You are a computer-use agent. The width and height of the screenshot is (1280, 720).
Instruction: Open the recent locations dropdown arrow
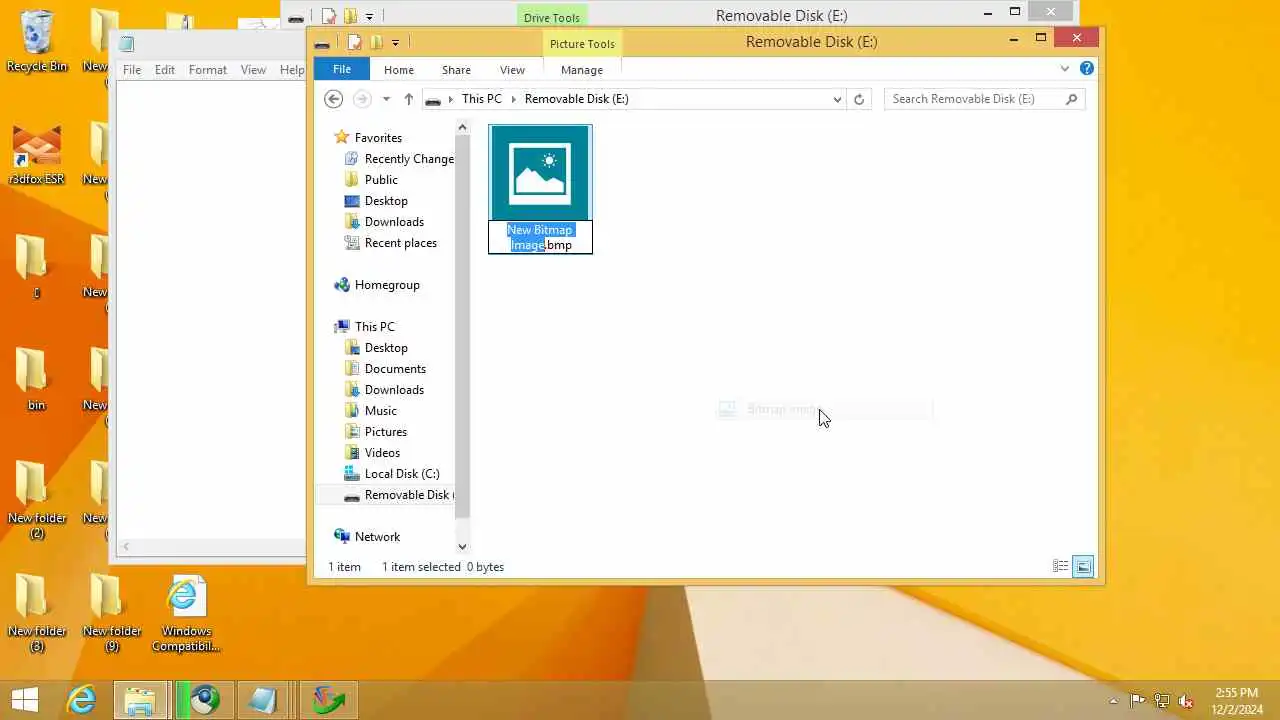pos(386,99)
